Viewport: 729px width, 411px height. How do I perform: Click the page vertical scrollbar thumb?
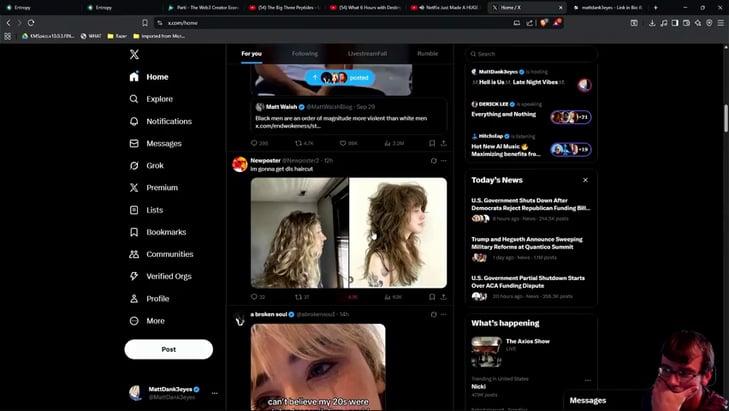[x=726, y=119]
